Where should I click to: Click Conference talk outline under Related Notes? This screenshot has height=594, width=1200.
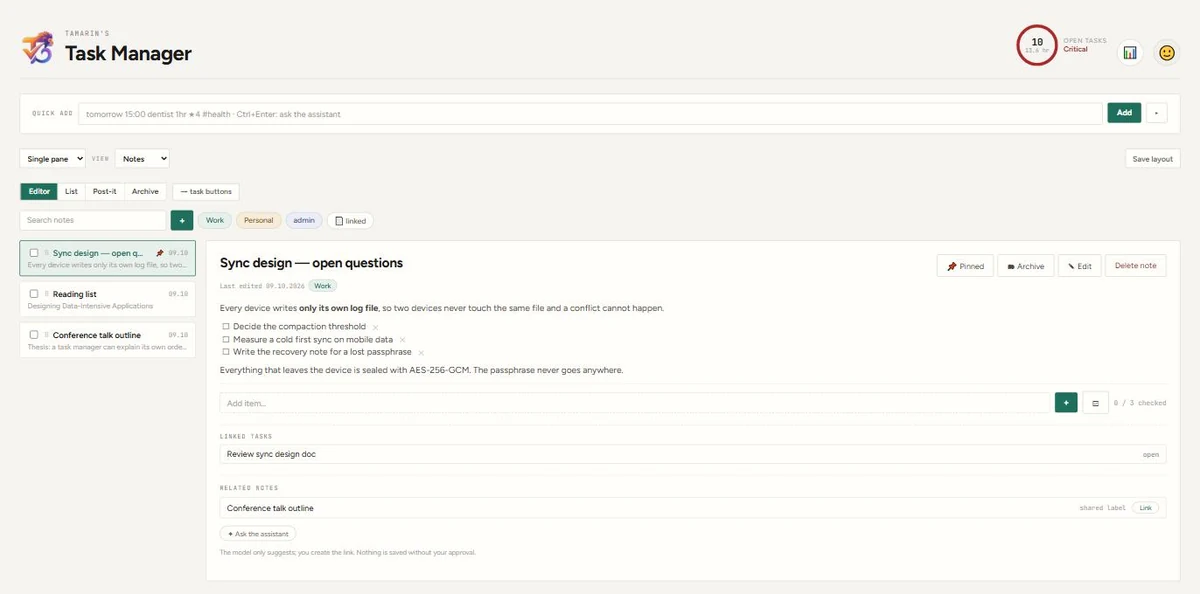pyautogui.click(x=693, y=508)
